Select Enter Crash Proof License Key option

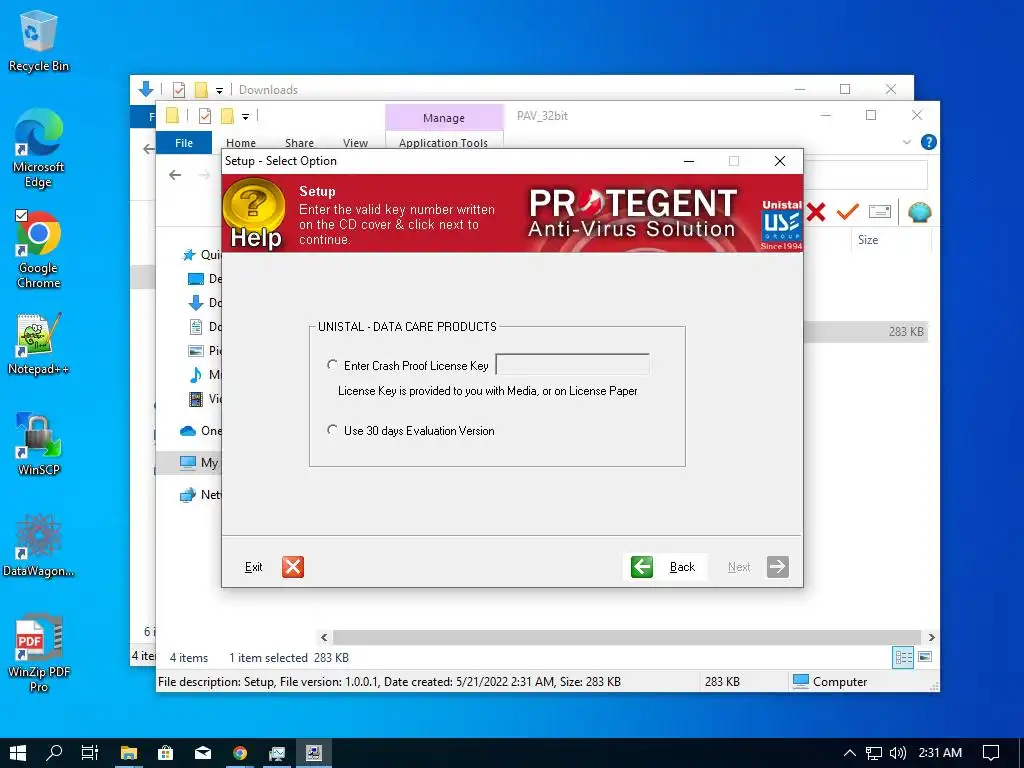(332, 365)
